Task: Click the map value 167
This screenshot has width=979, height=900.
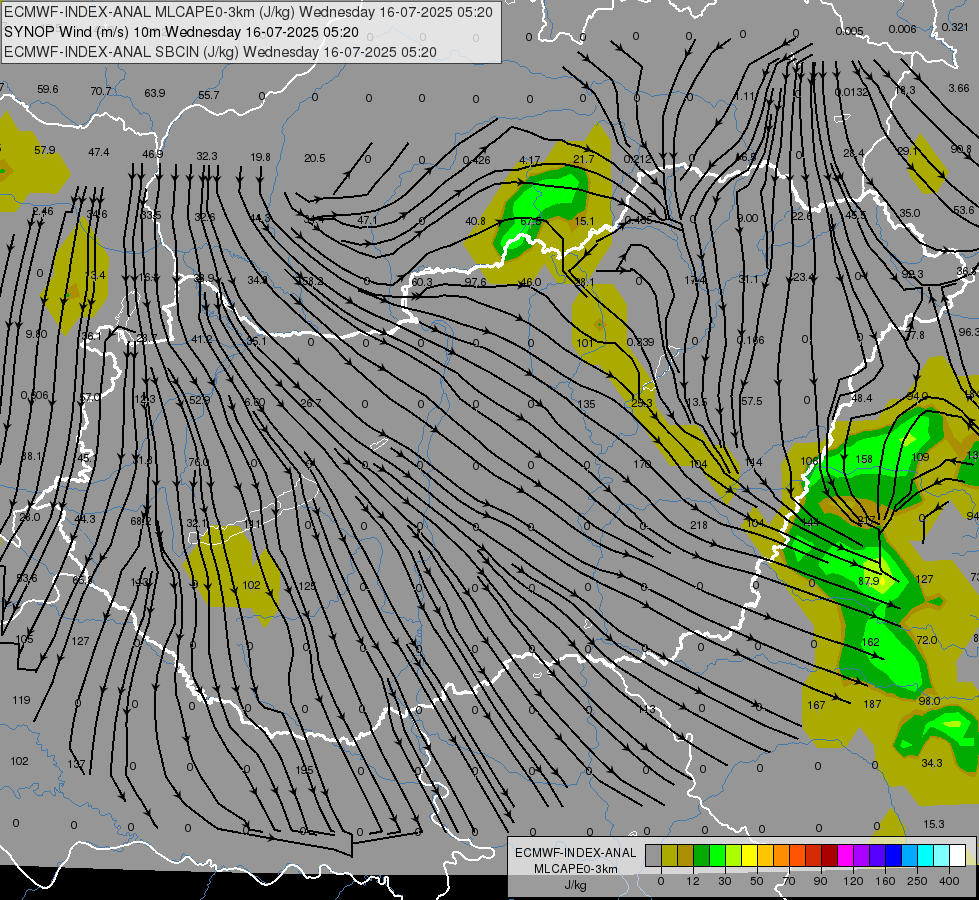Action: point(817,705)
